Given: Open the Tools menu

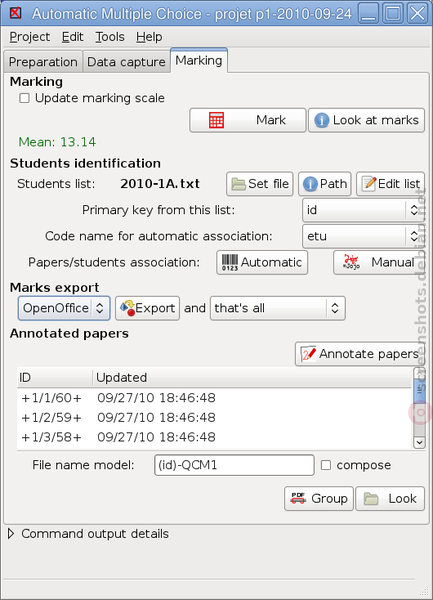Looking at the screenshot, I should coord(110,37).
